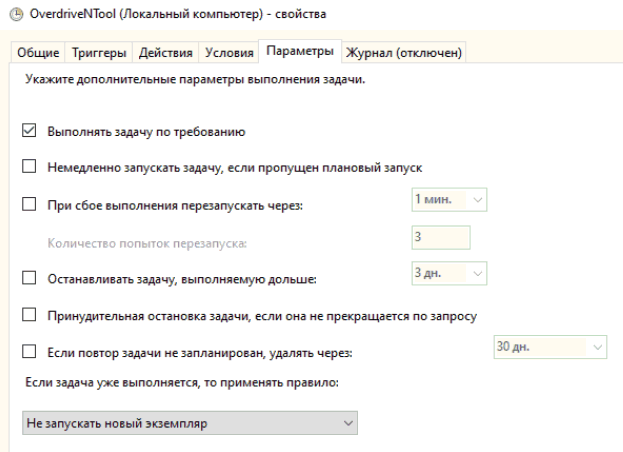Open the 3 дн. duration dropdown
The width and height of the screenshot is (623, 452).
pyautogui.click(x=449, y=273)
